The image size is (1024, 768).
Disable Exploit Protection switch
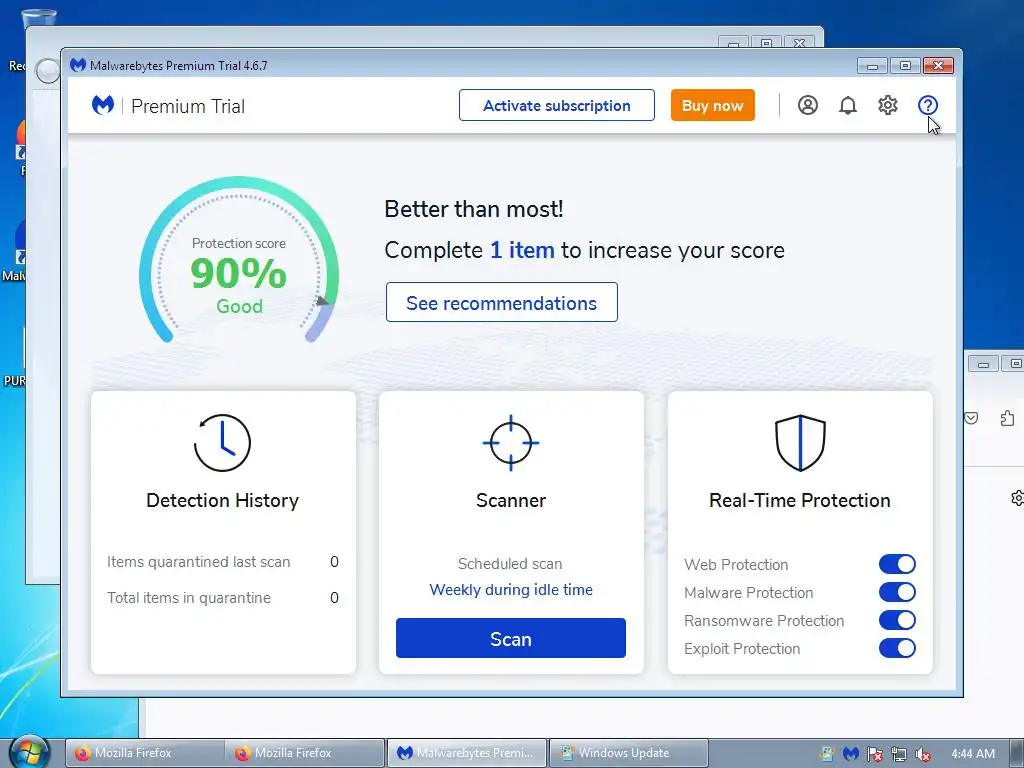[x=897, y=648]
